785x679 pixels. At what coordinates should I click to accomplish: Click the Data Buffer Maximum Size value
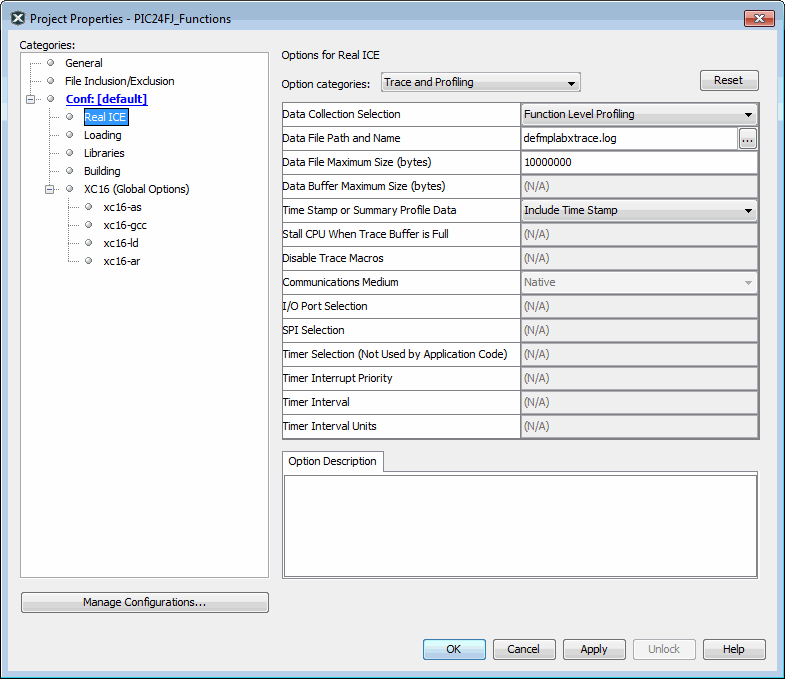pyautogui.click(x=639, y=186)
